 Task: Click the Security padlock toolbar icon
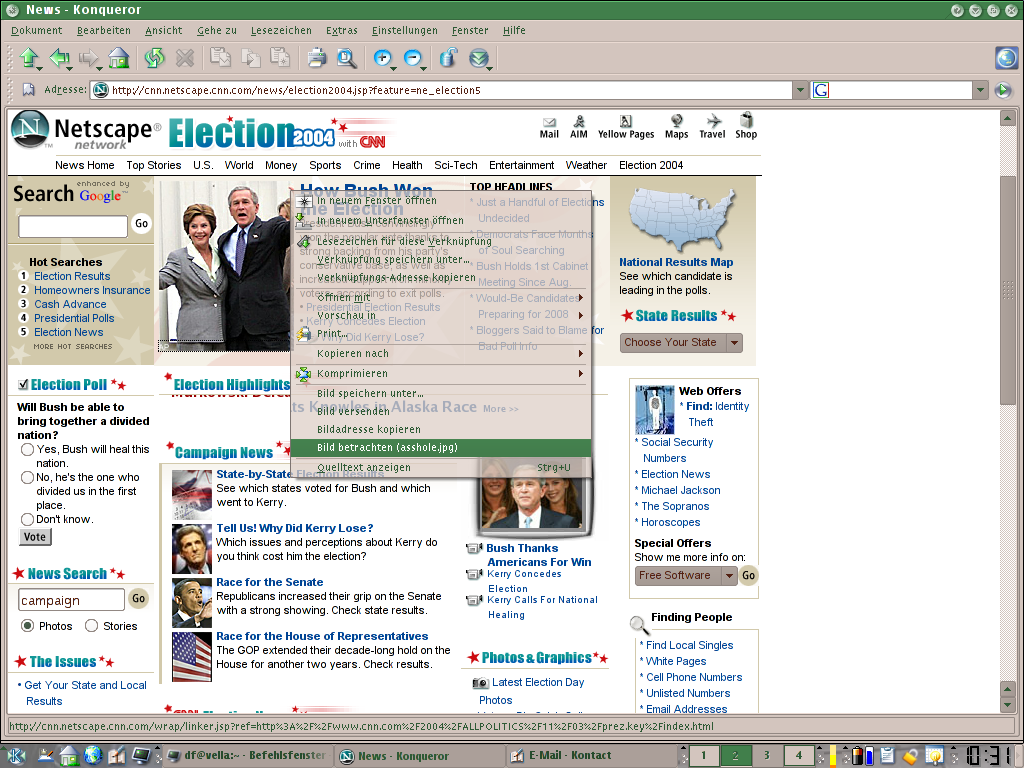click(x=449, y=58)
